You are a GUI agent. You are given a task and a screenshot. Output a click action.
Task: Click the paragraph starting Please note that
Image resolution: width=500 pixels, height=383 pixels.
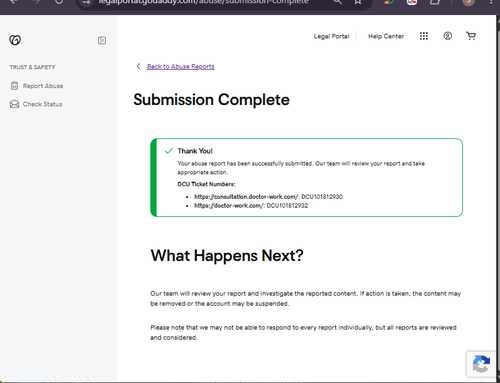[x=303, y=332]
